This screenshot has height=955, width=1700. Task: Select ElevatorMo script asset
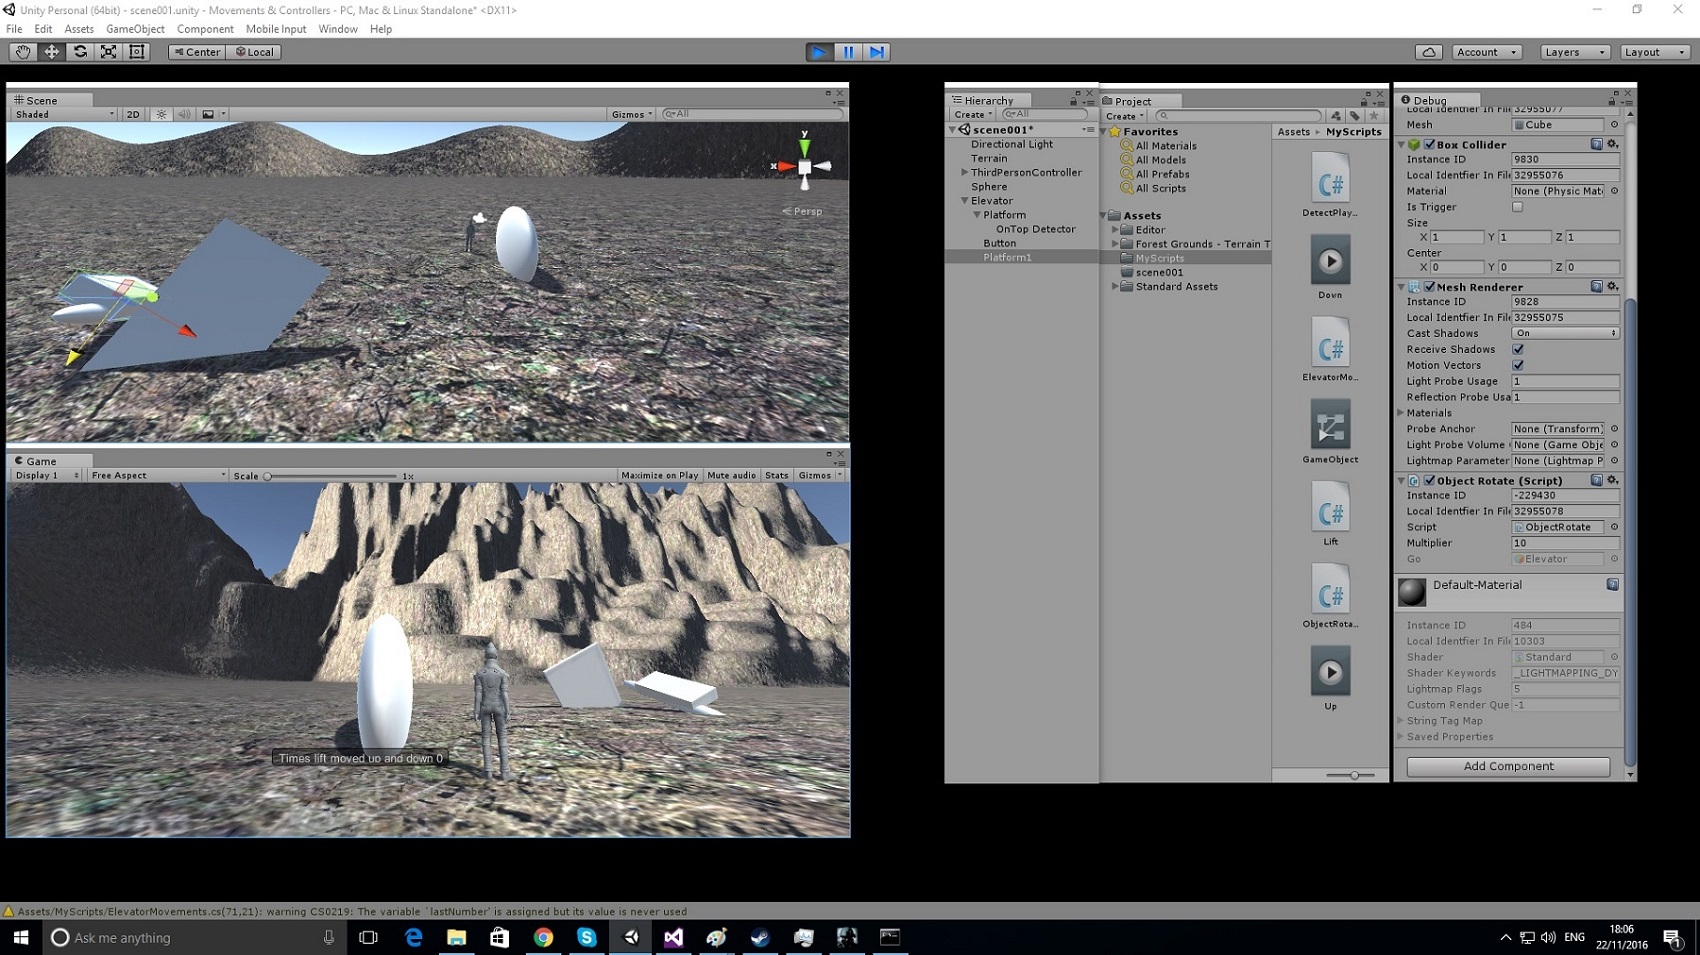[x=1330, y=349]
